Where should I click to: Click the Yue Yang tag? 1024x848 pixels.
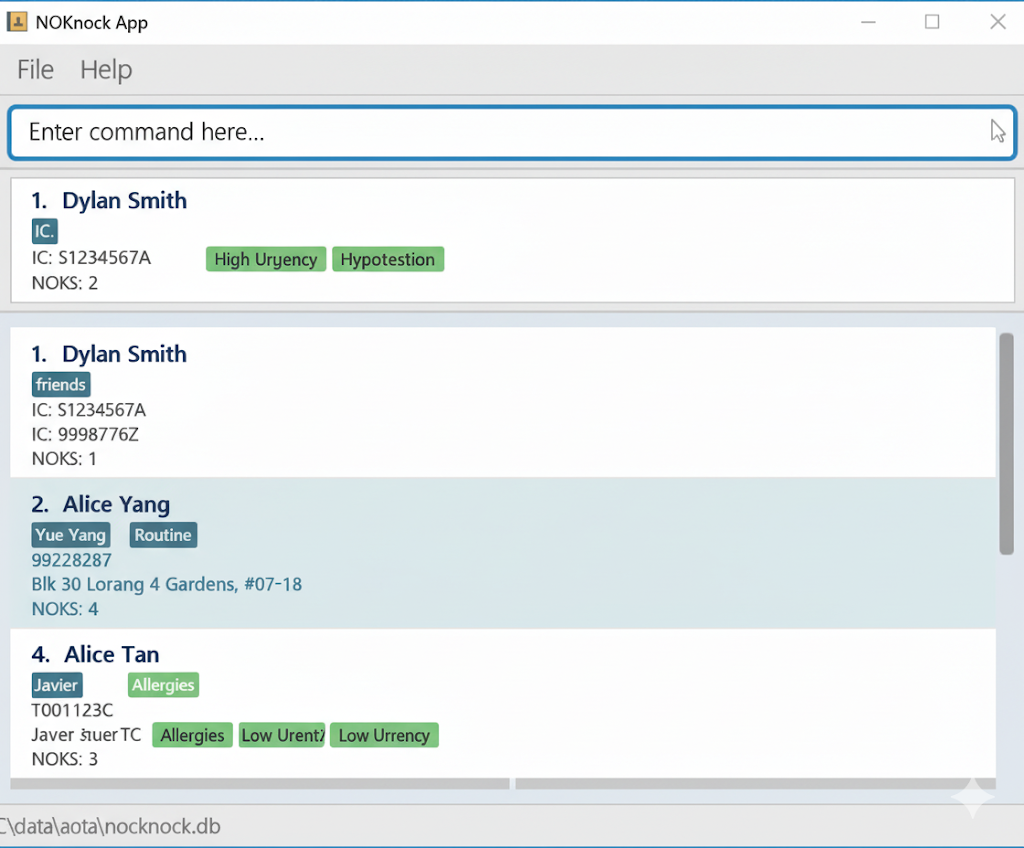click(x=70, y=535)
